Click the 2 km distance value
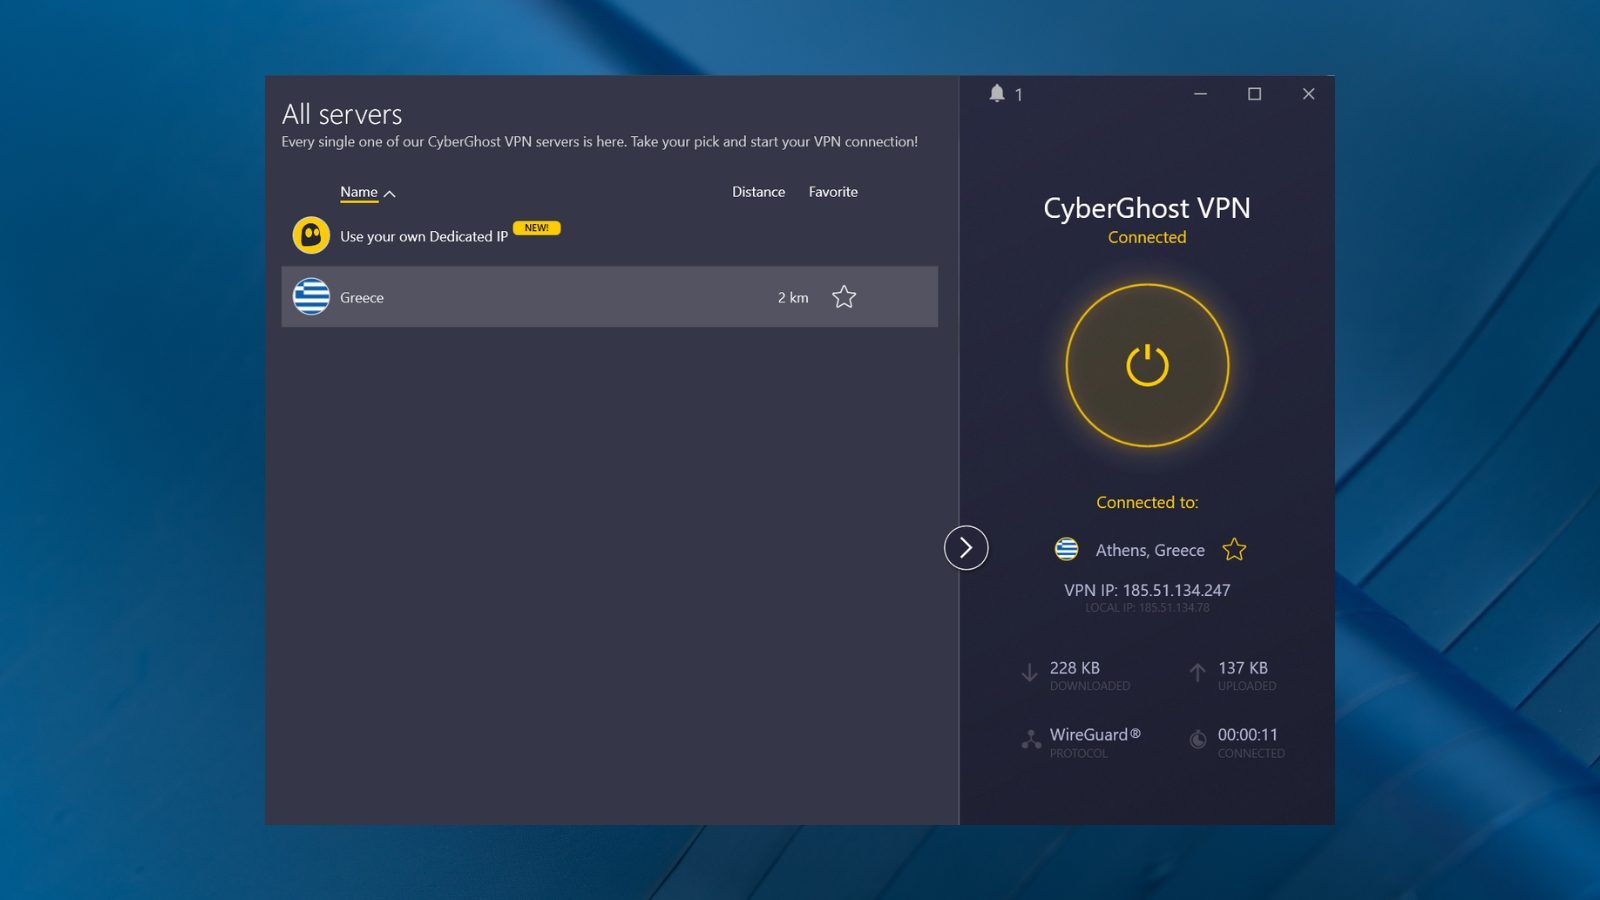The height and width of the screenshot is (900, 1600). click(793, 297)
